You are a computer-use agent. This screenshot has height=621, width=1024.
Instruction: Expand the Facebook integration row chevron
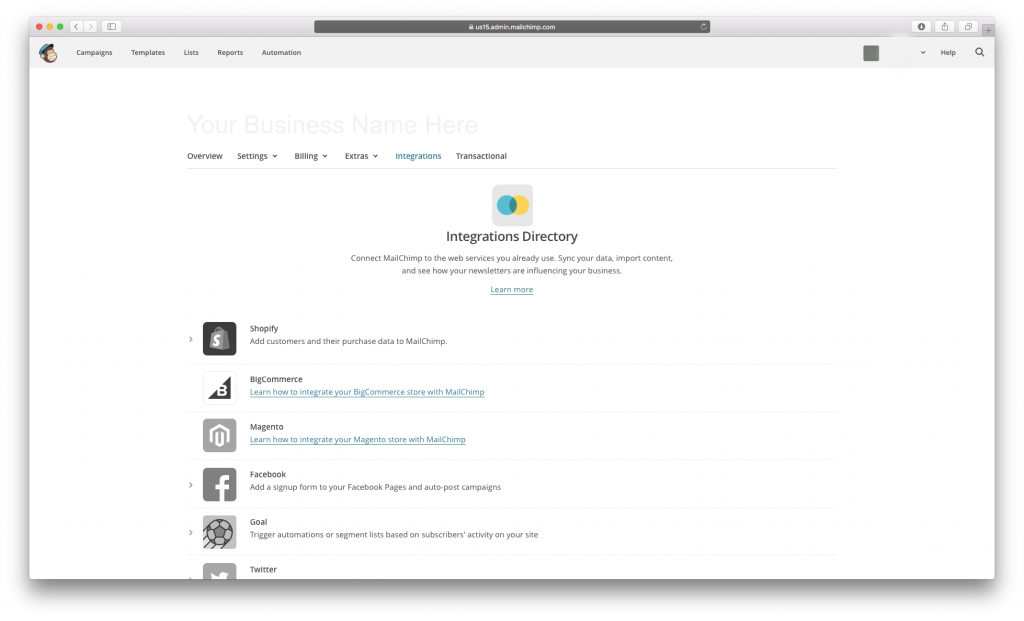click(x=191, y=485)
